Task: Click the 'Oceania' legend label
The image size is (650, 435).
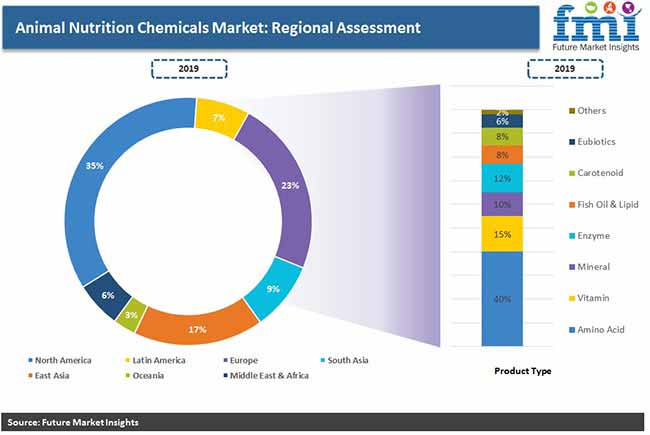Action: (x=148, y=376)
